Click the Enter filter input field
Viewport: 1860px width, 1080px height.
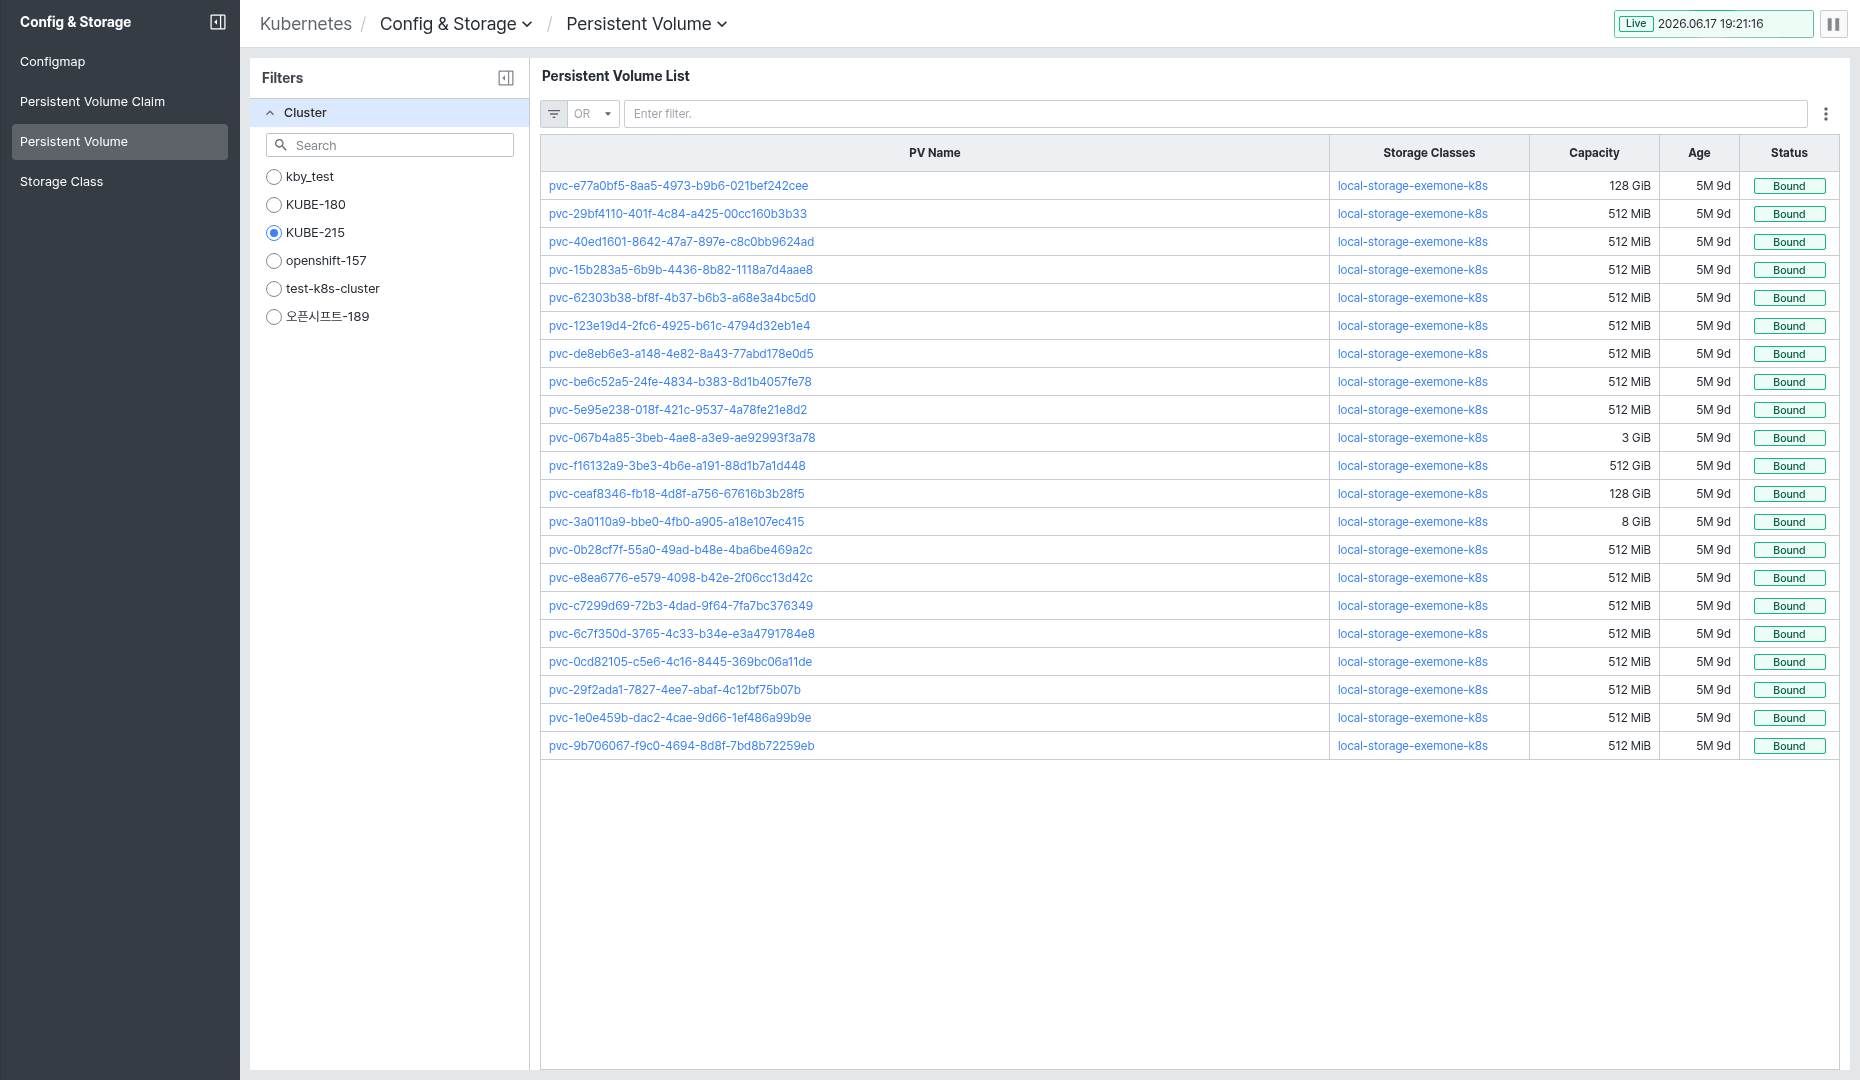coord(1216,114)
